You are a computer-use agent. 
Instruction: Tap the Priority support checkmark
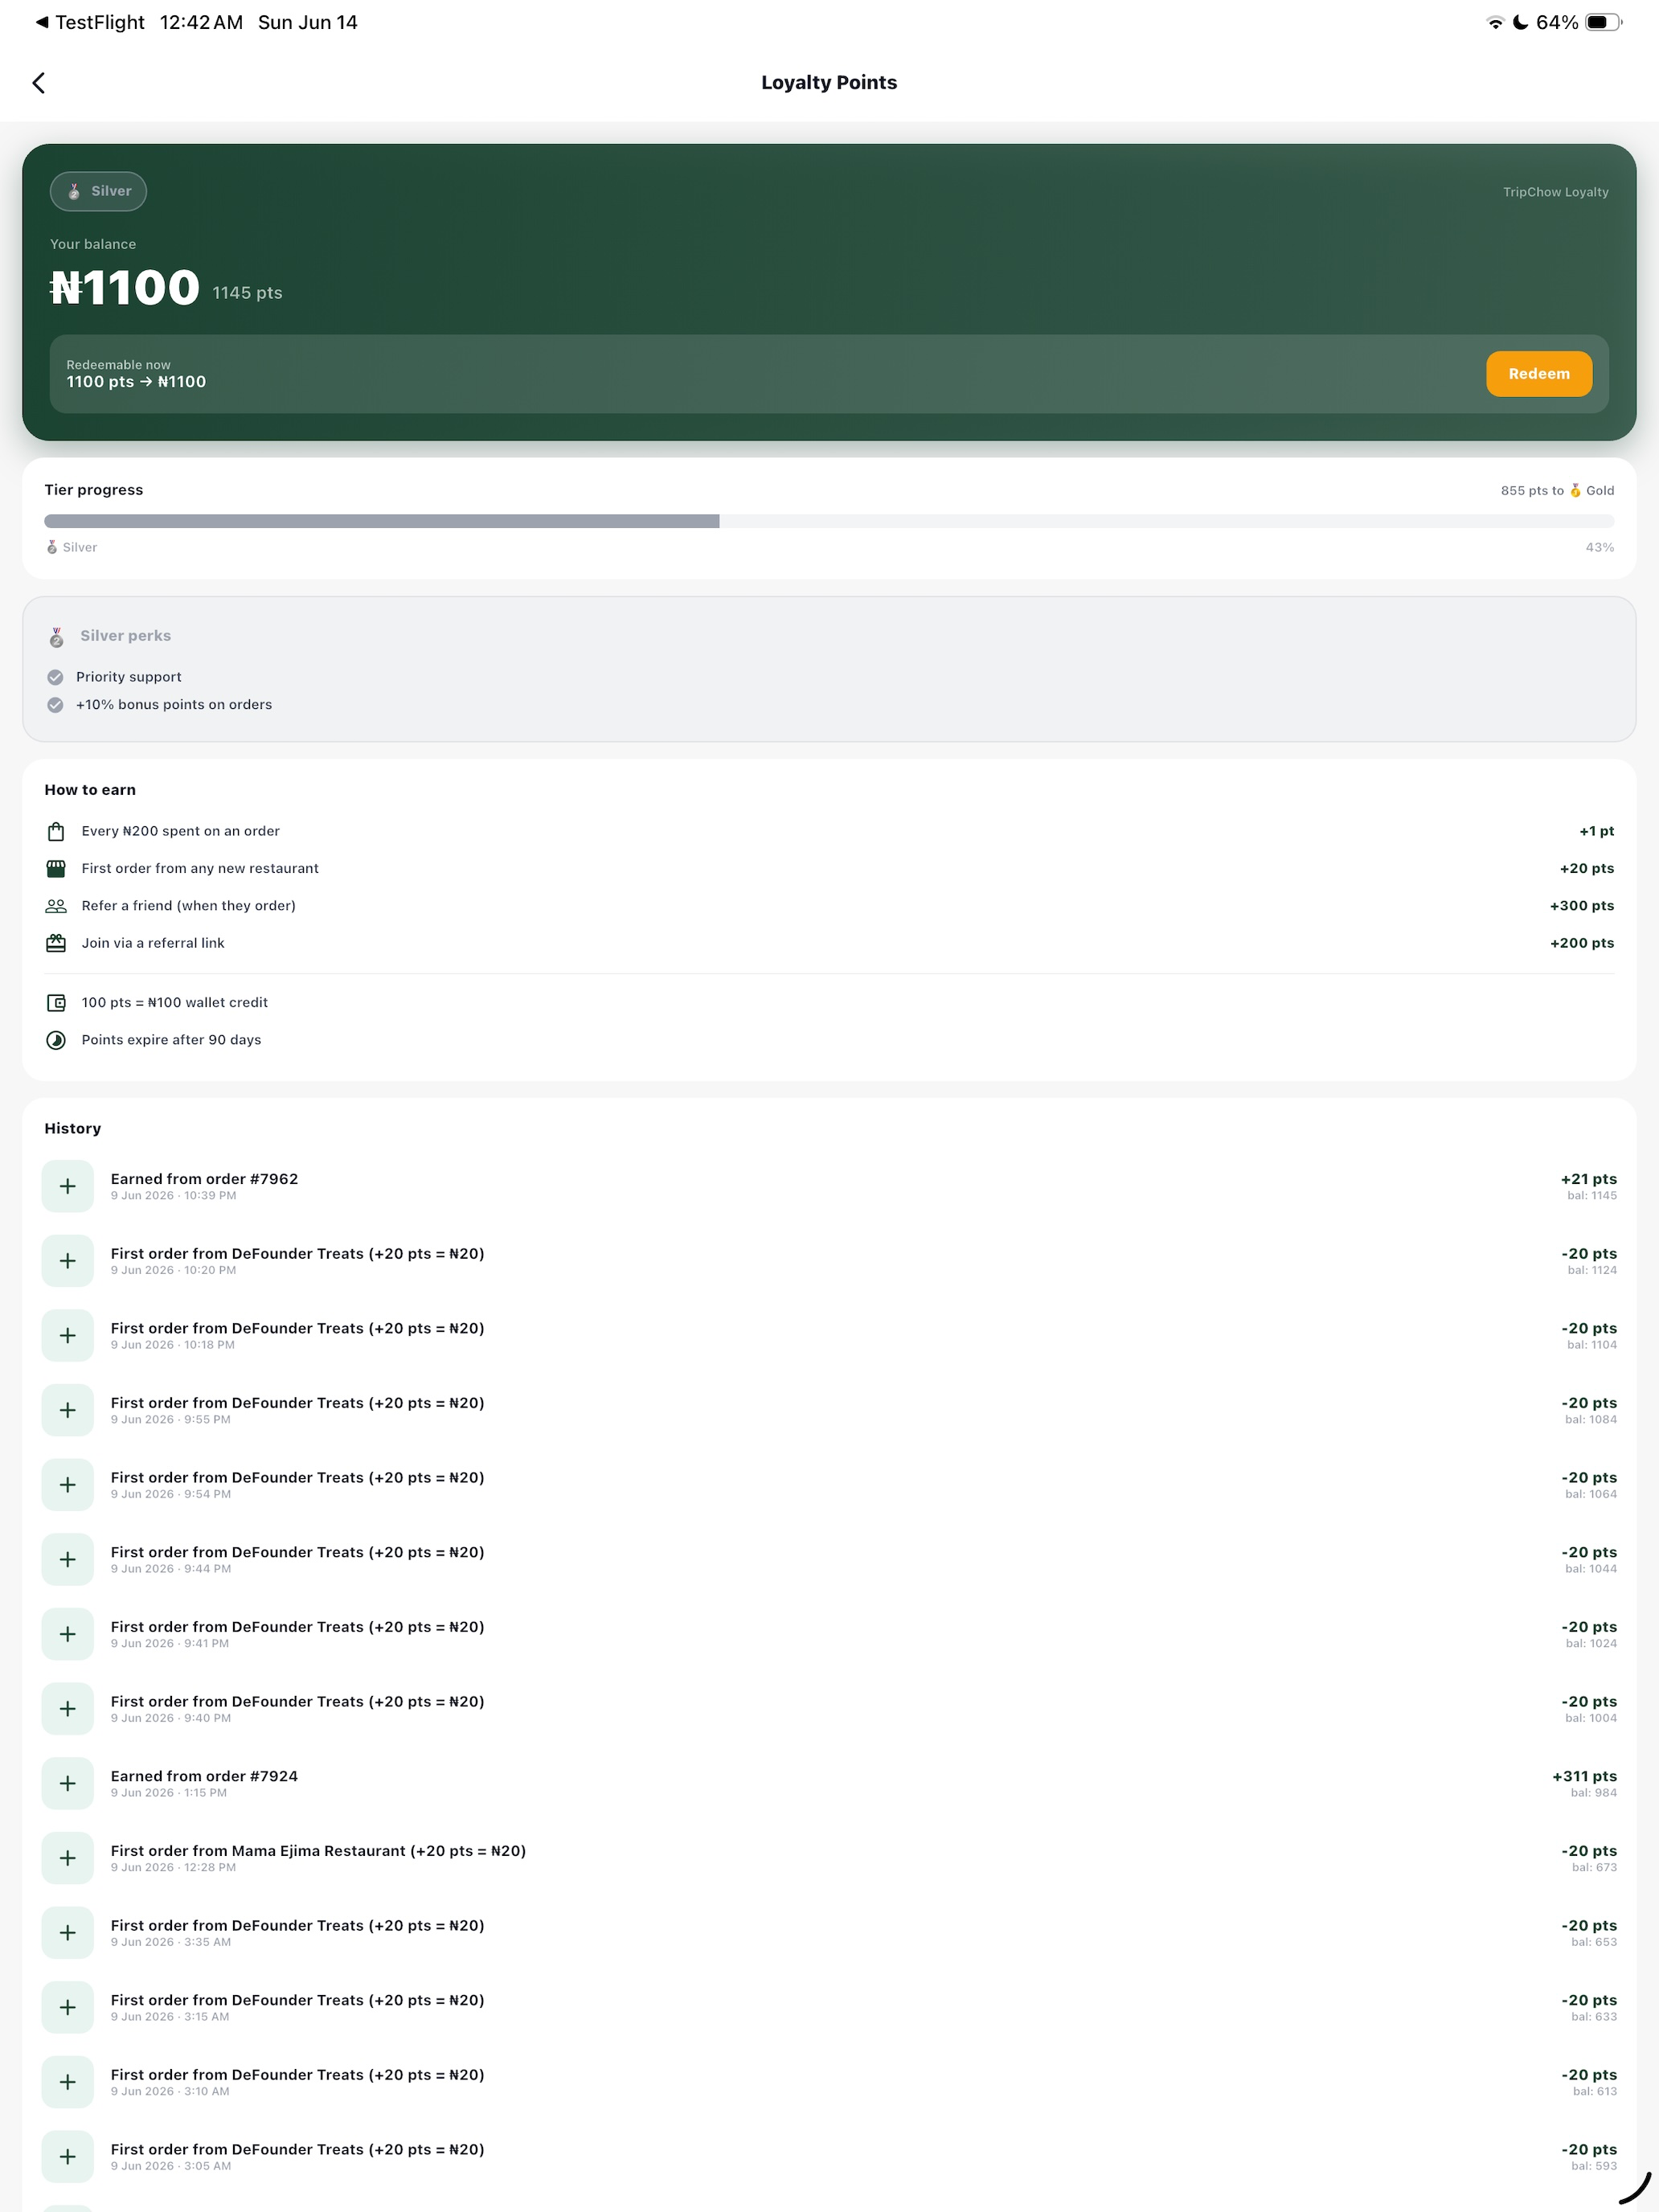[55, 677]
